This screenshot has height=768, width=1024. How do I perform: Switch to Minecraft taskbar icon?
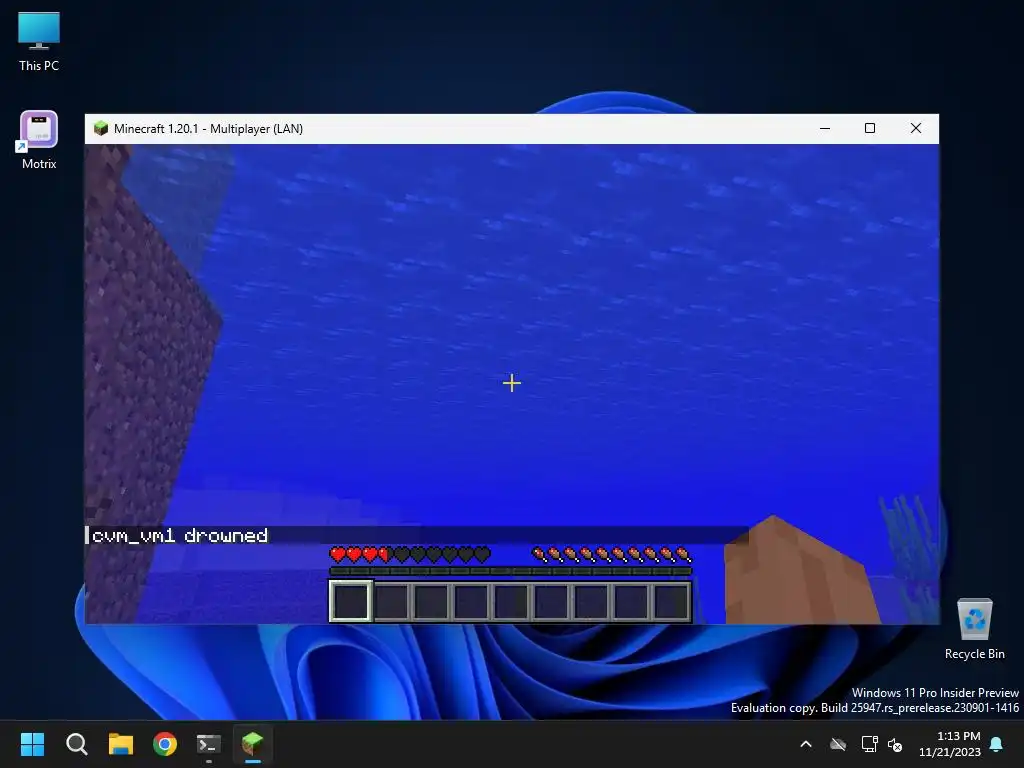point(253,744)
